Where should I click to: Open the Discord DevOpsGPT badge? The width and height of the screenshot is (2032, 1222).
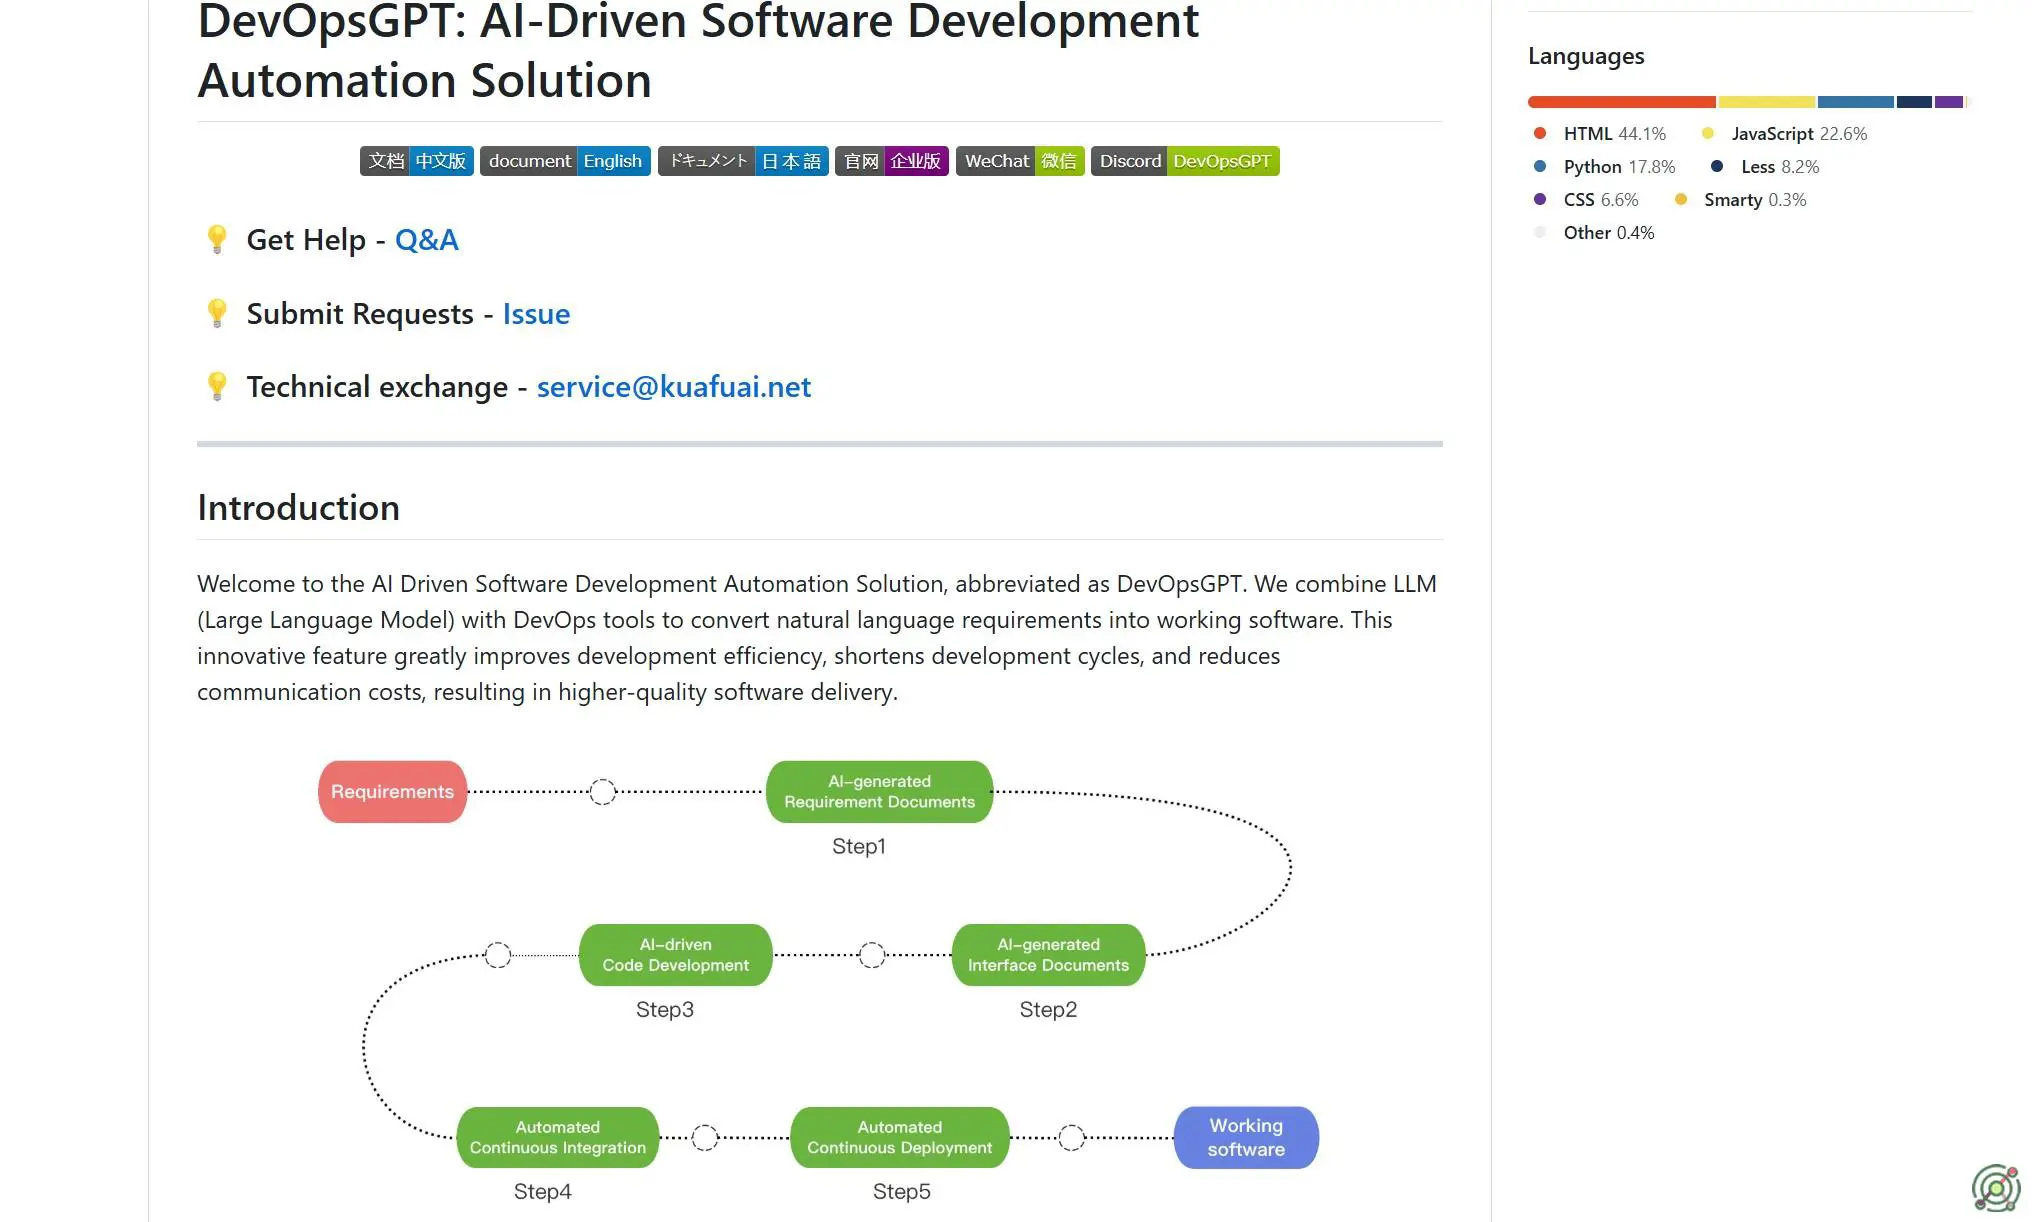click(x=1185, y=161)
